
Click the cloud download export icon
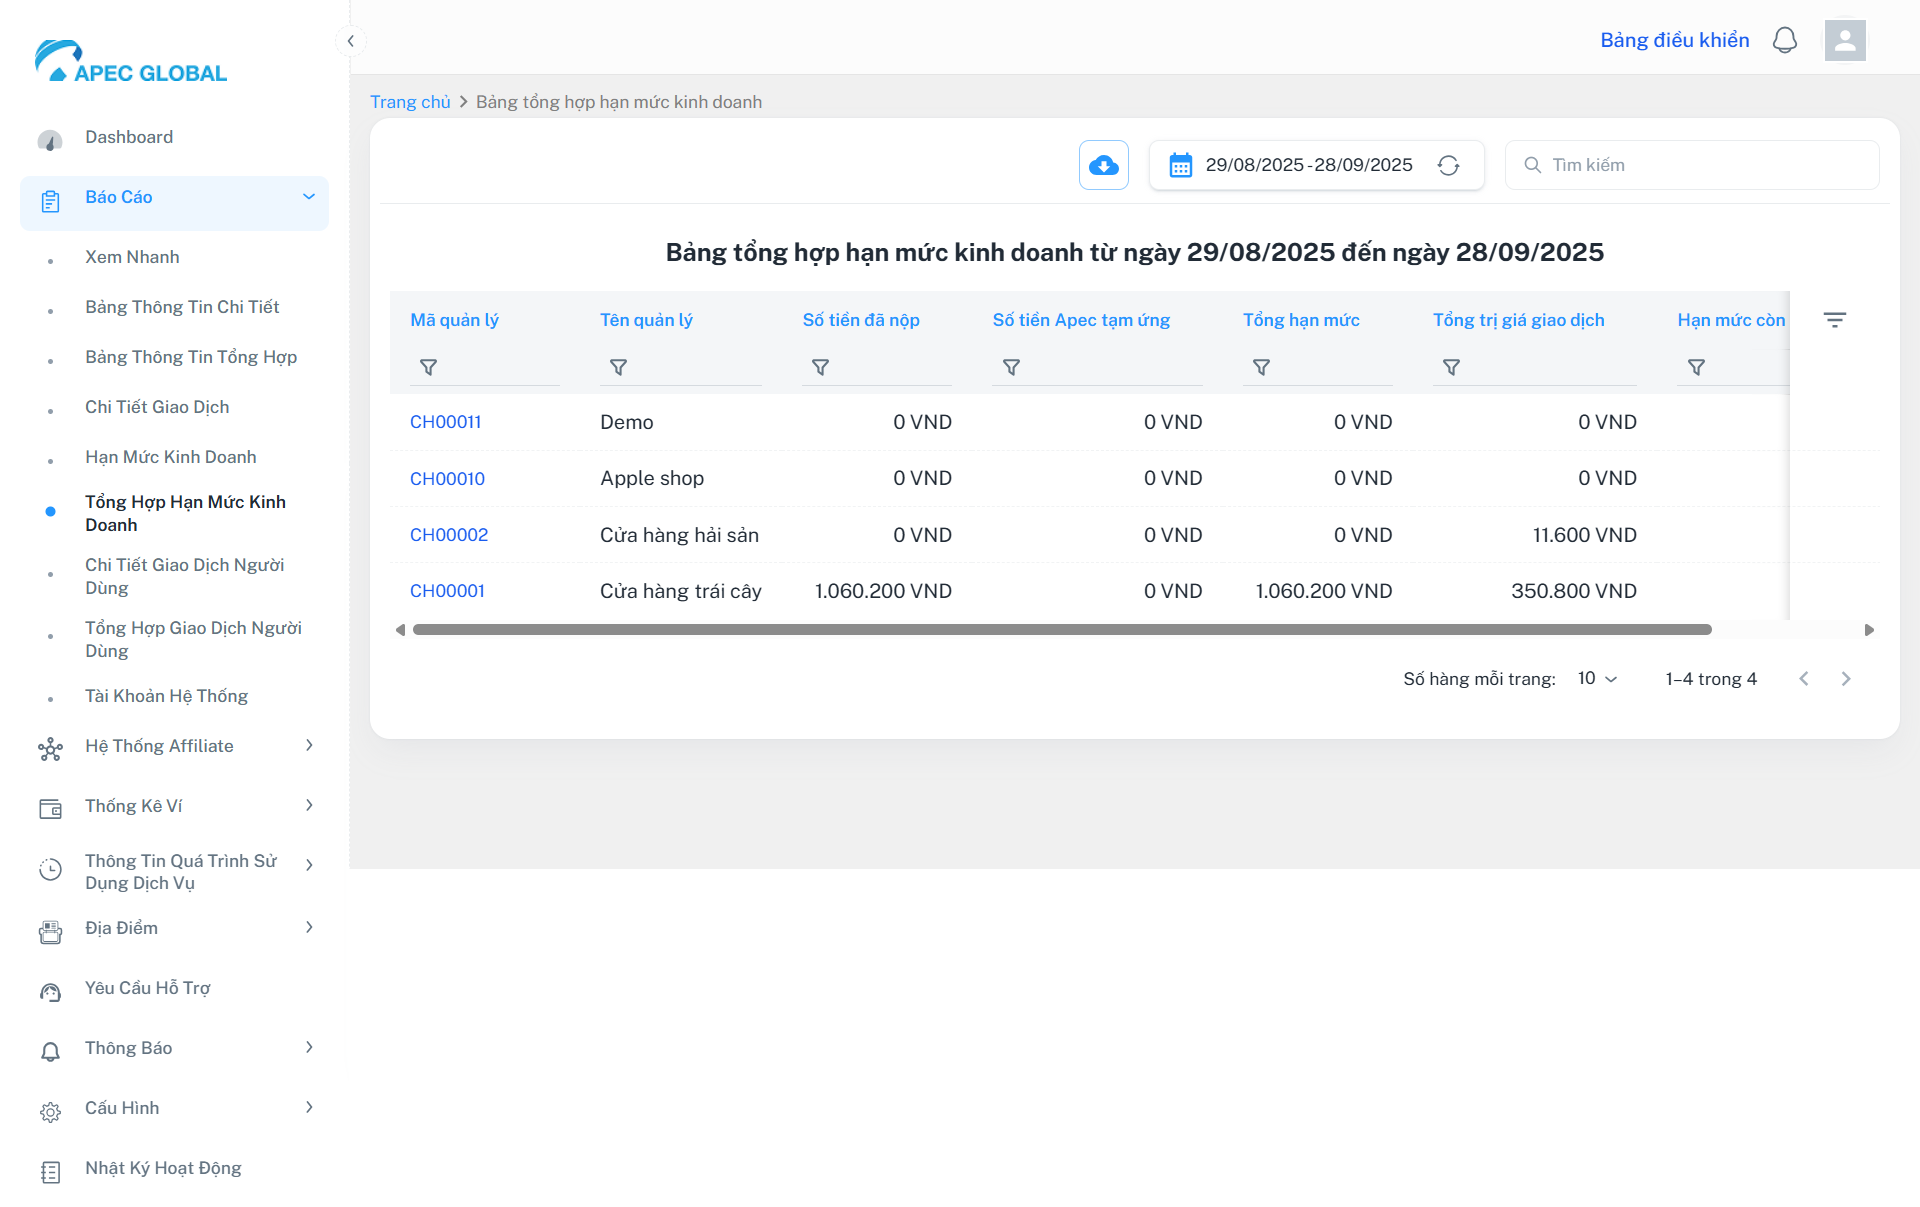coord(1103,165)
